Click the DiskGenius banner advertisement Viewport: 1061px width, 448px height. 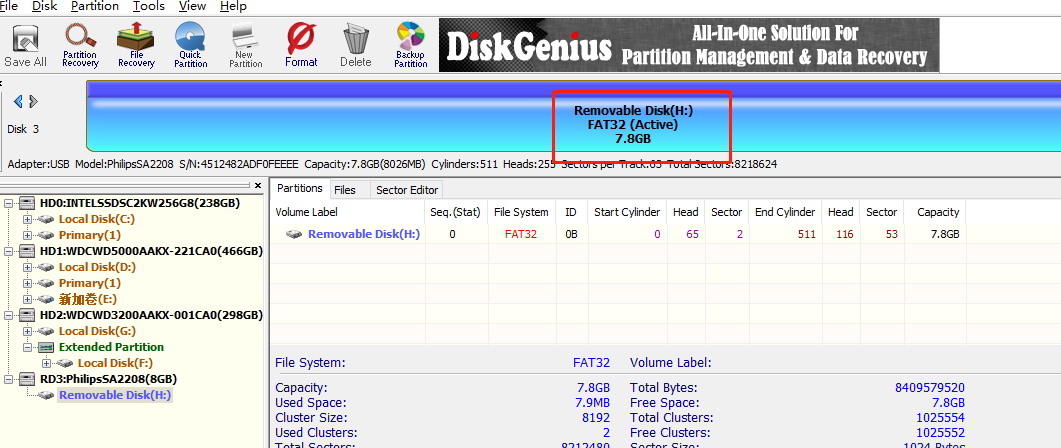(689, 45)
